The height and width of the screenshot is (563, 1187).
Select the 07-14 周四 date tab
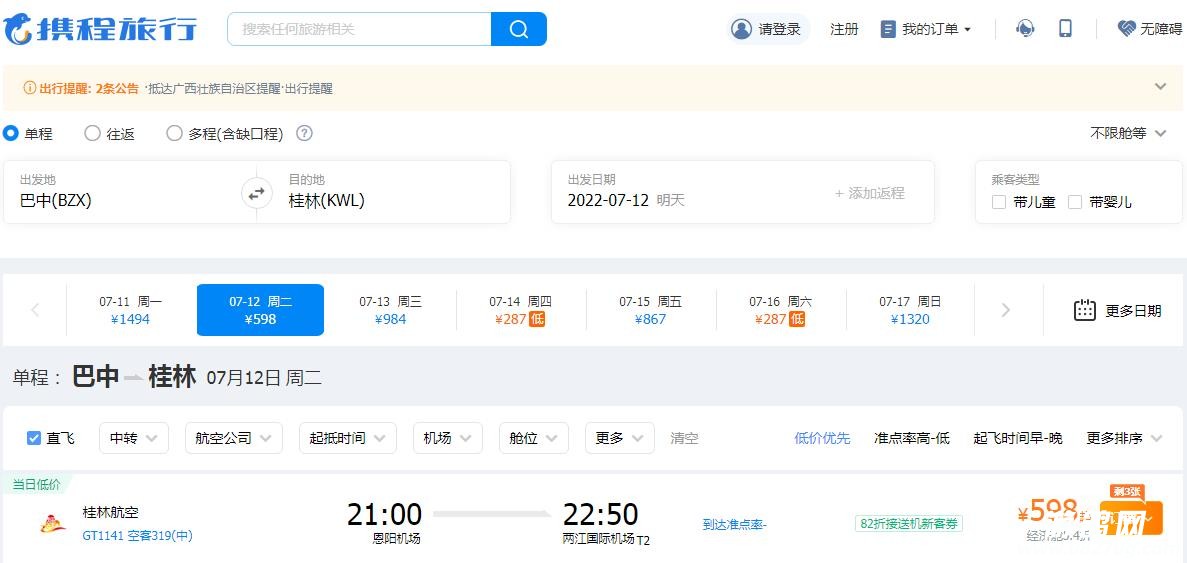coord(520,310)
